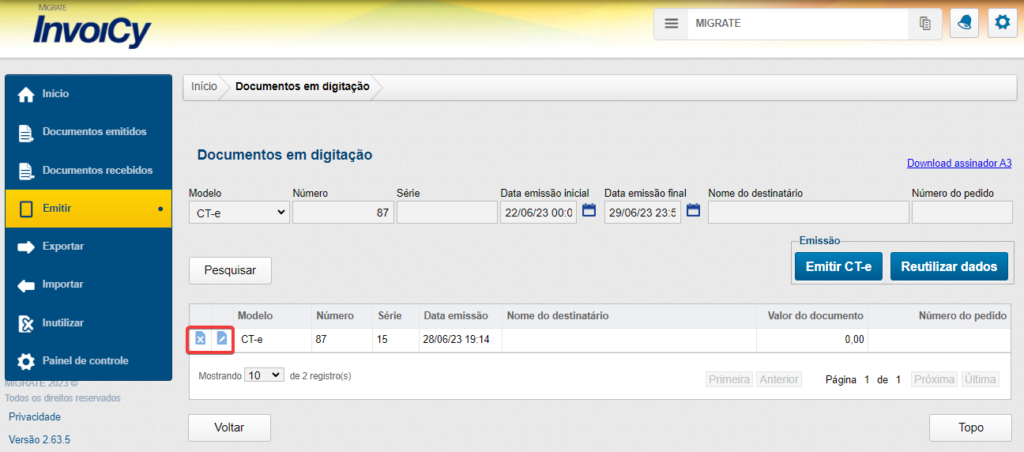Click the edit document icon in the CT-e row

point(222,340)
